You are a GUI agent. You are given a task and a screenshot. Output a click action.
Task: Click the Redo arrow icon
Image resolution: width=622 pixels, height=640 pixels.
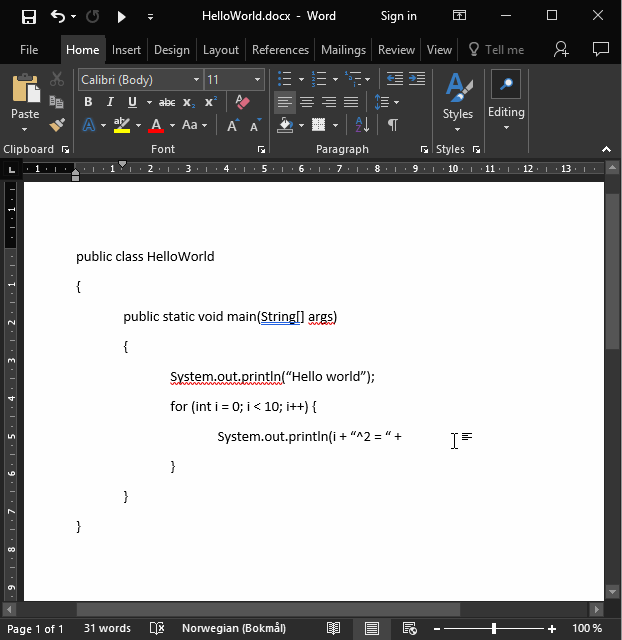(x=93, y=16)
